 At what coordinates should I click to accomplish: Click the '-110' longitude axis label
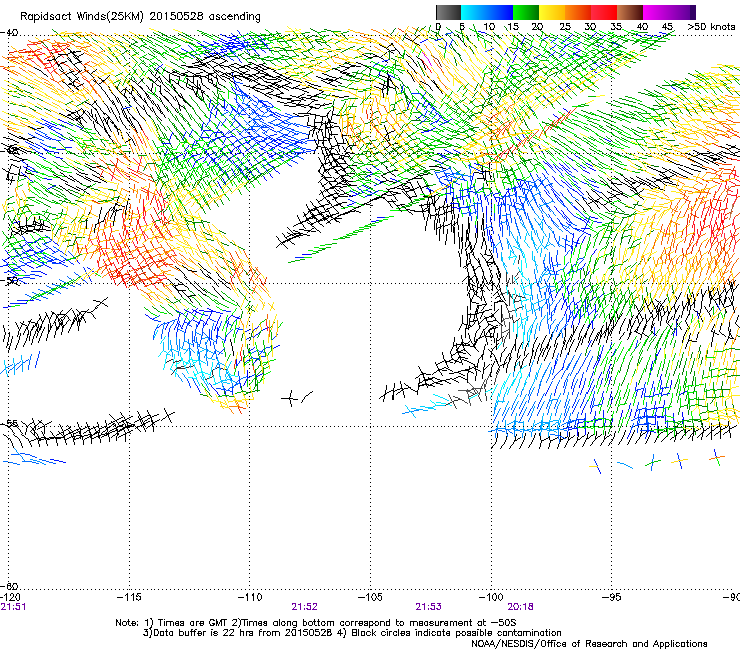pyautogui.click(x=250, y=597)
